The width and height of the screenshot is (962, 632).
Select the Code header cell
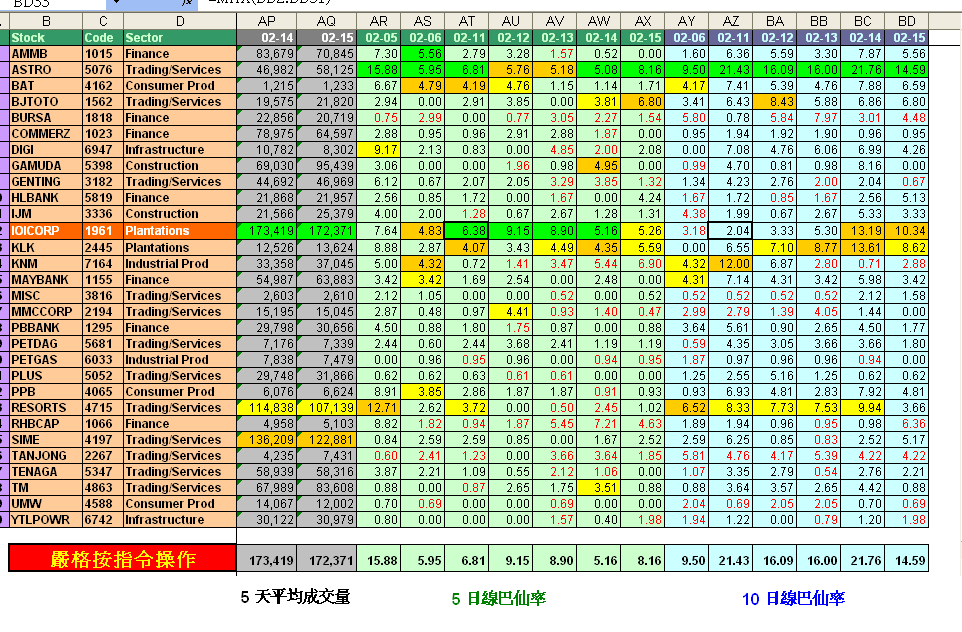pyautogui.click(x=100, y=37)
